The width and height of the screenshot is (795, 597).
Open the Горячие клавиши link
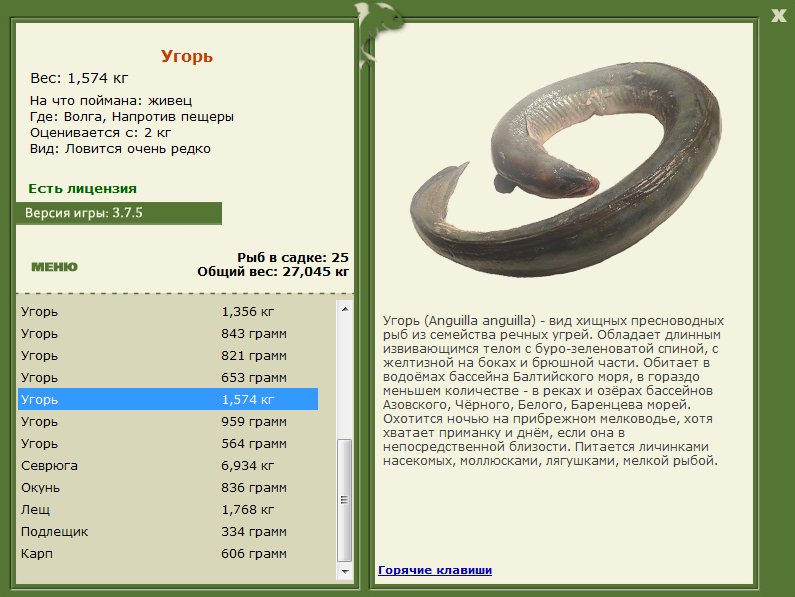[435, 570]
